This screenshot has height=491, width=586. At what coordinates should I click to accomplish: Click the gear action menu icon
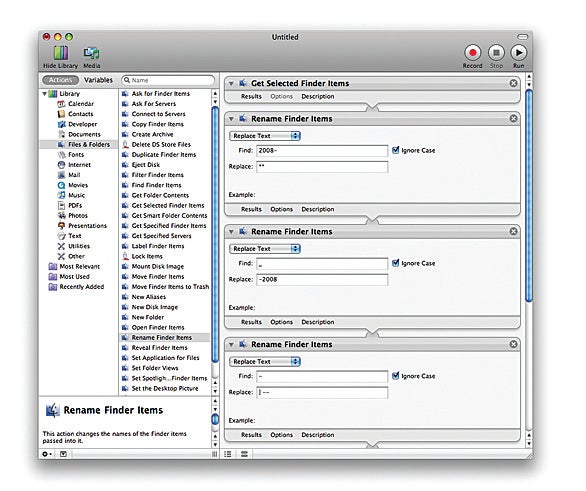pyautogui.click(x=47, y=454)
